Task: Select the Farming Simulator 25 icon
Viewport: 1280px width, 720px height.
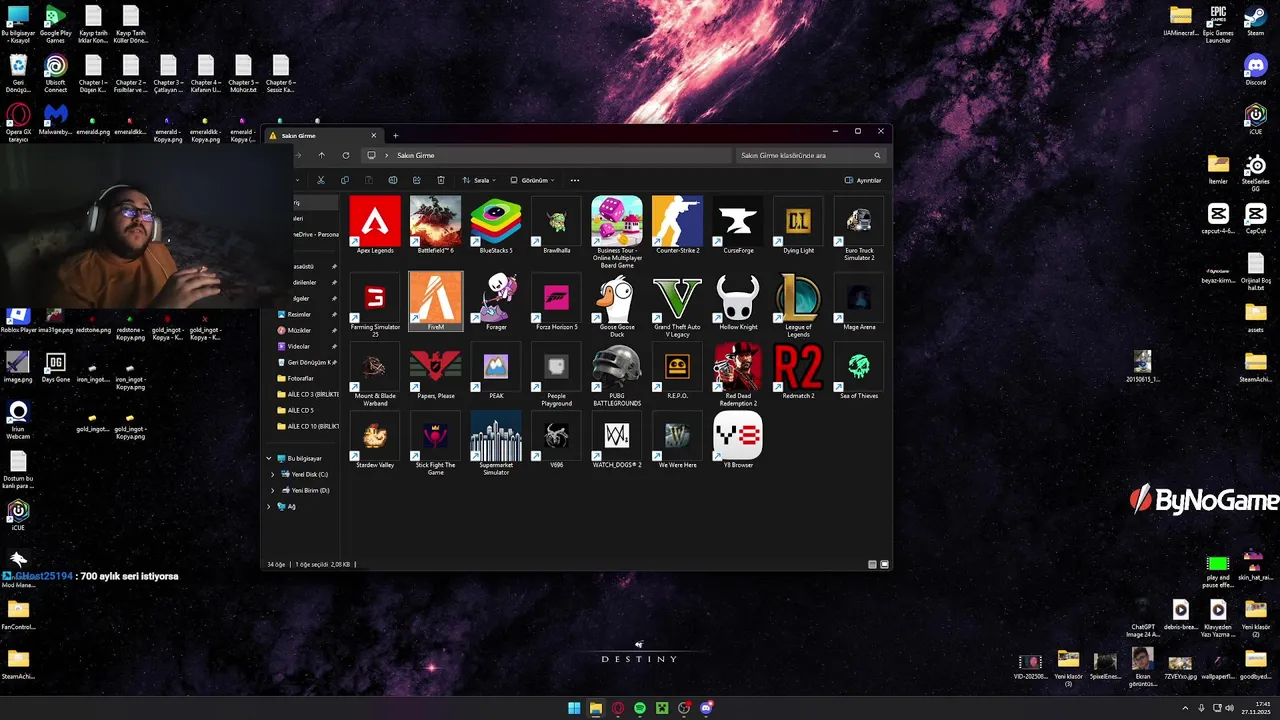Action: click(x=375, y=306)
